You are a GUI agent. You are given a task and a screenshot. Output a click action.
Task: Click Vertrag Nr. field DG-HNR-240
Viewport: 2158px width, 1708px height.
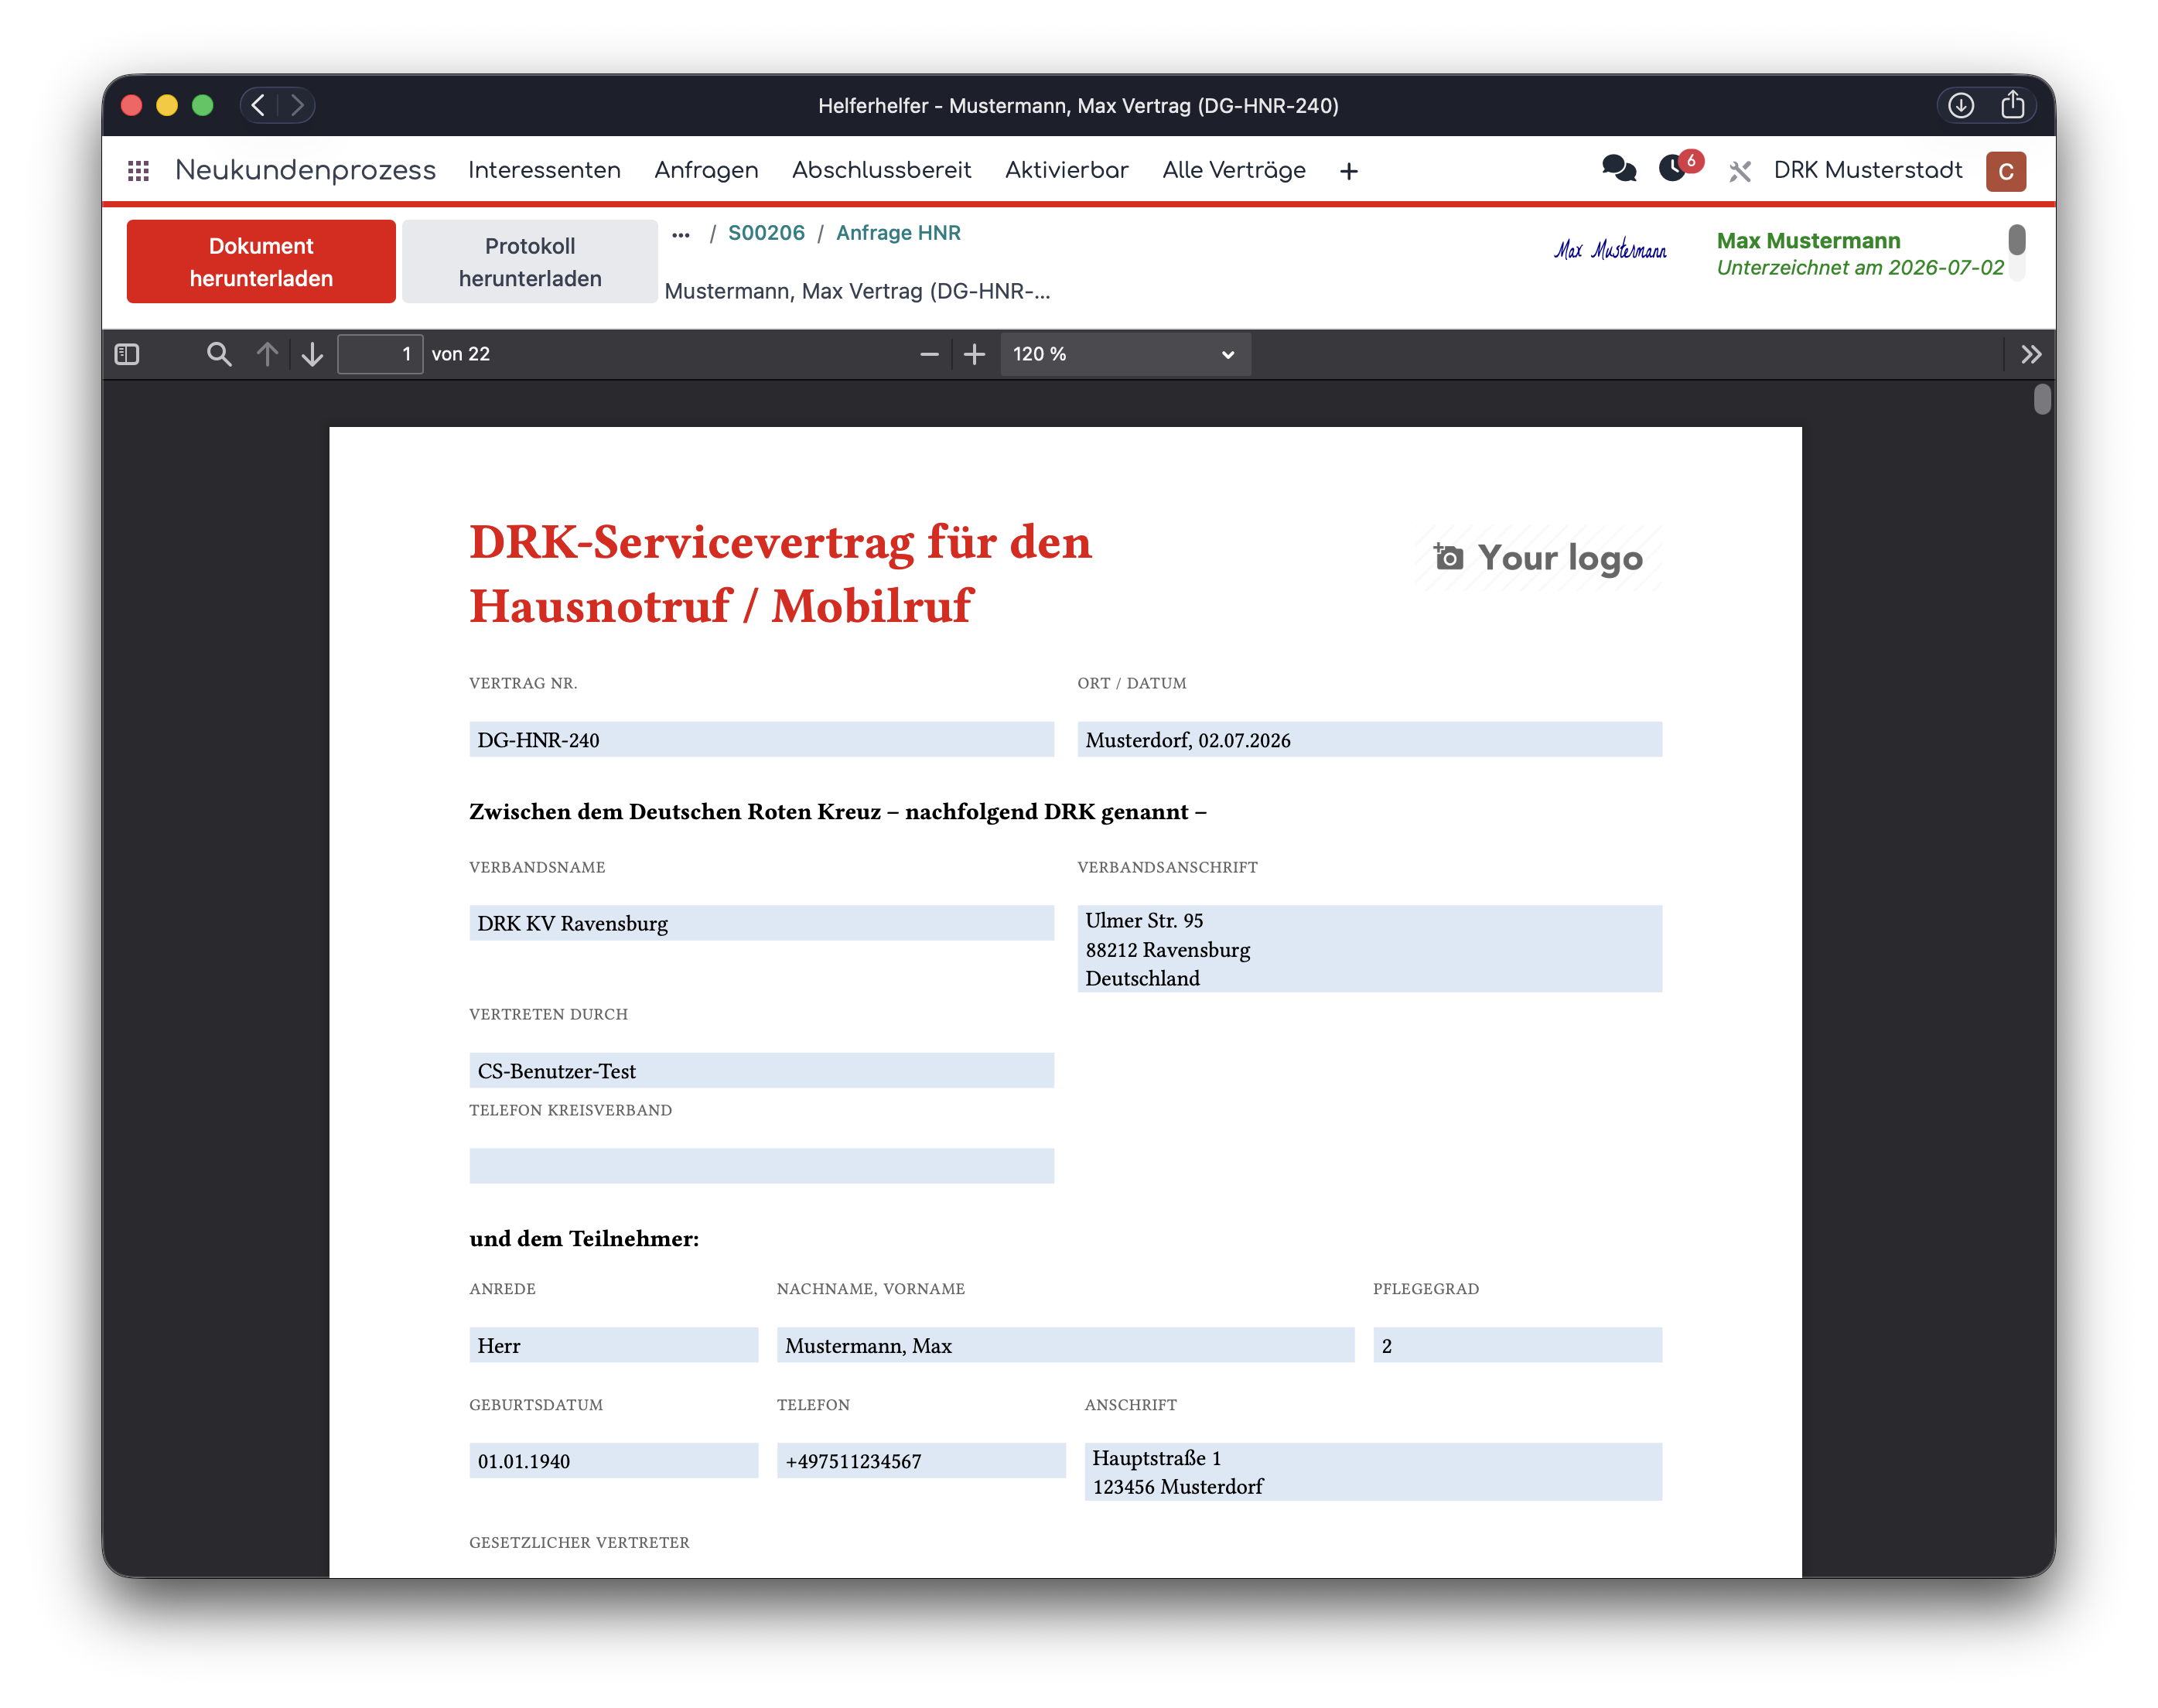(x=761, y=740)
